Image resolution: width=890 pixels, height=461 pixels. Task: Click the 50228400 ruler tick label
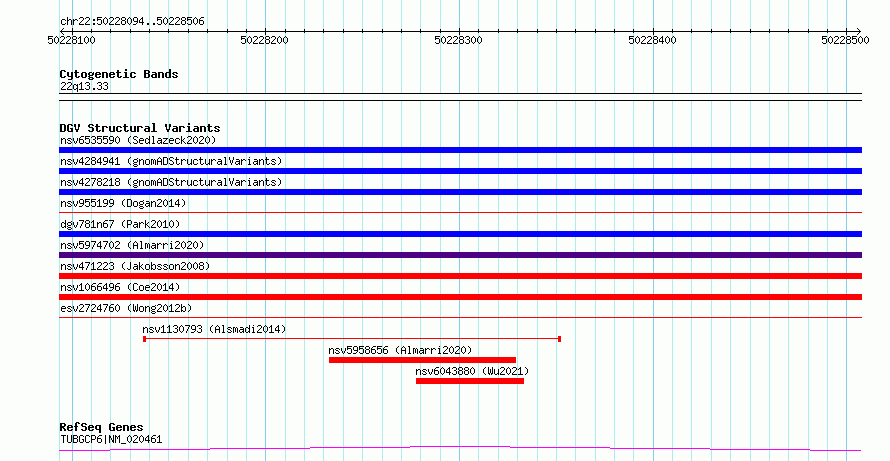pos(652,40)
